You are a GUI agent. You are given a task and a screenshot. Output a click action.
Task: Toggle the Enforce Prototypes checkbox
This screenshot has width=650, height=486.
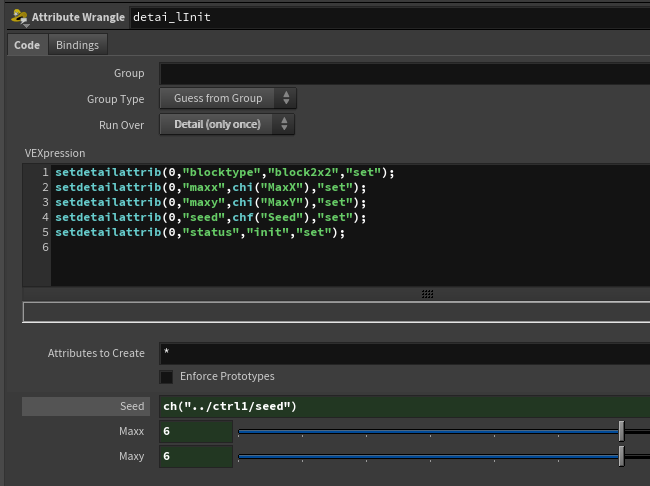[x=166, y=377]
